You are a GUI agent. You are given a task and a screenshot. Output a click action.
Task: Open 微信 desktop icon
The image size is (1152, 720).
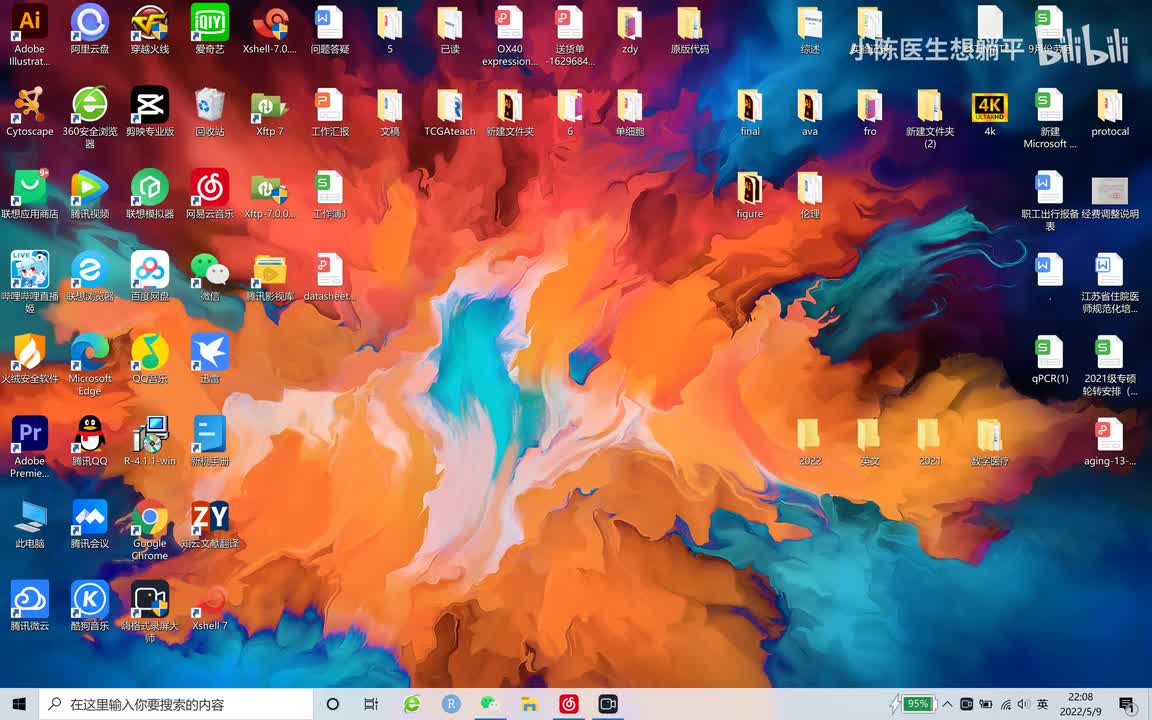pyautogui.click(x=209, y=276)
